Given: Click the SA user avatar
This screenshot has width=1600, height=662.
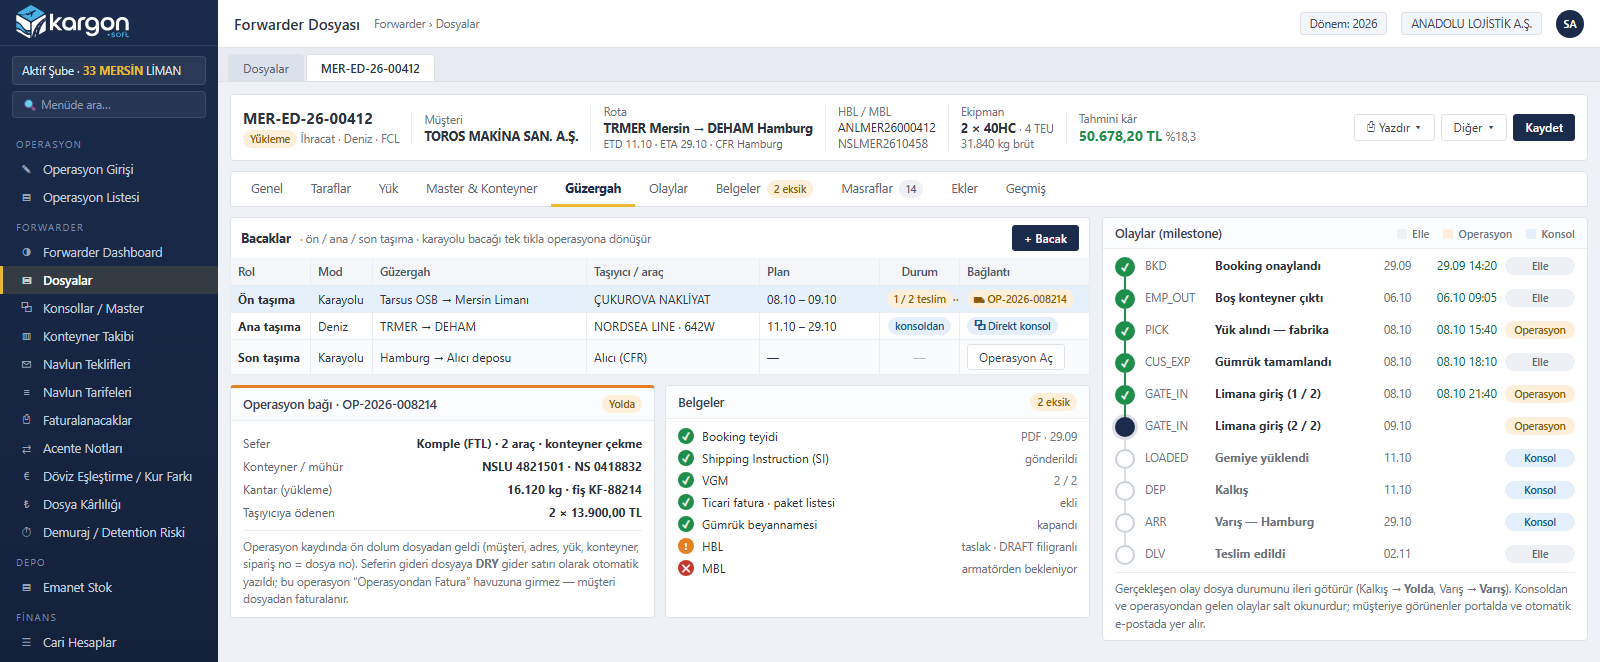Looking at the screenshot, I should click(1570, 24).
